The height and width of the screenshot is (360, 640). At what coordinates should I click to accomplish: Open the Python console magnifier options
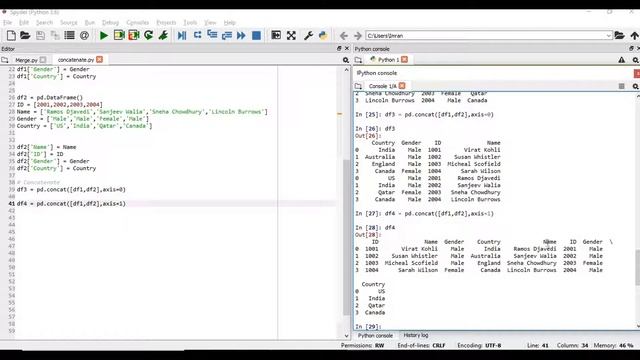[x=636, y=60]
